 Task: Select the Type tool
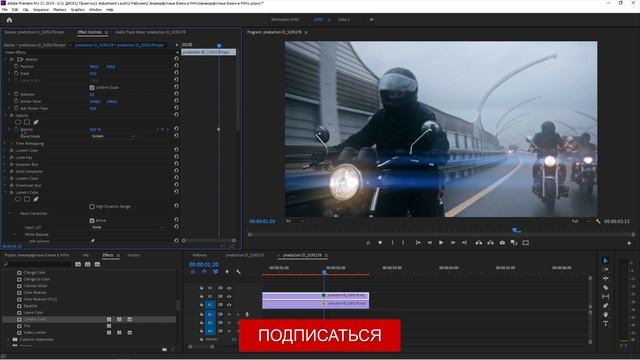click(x=606, y=323)
